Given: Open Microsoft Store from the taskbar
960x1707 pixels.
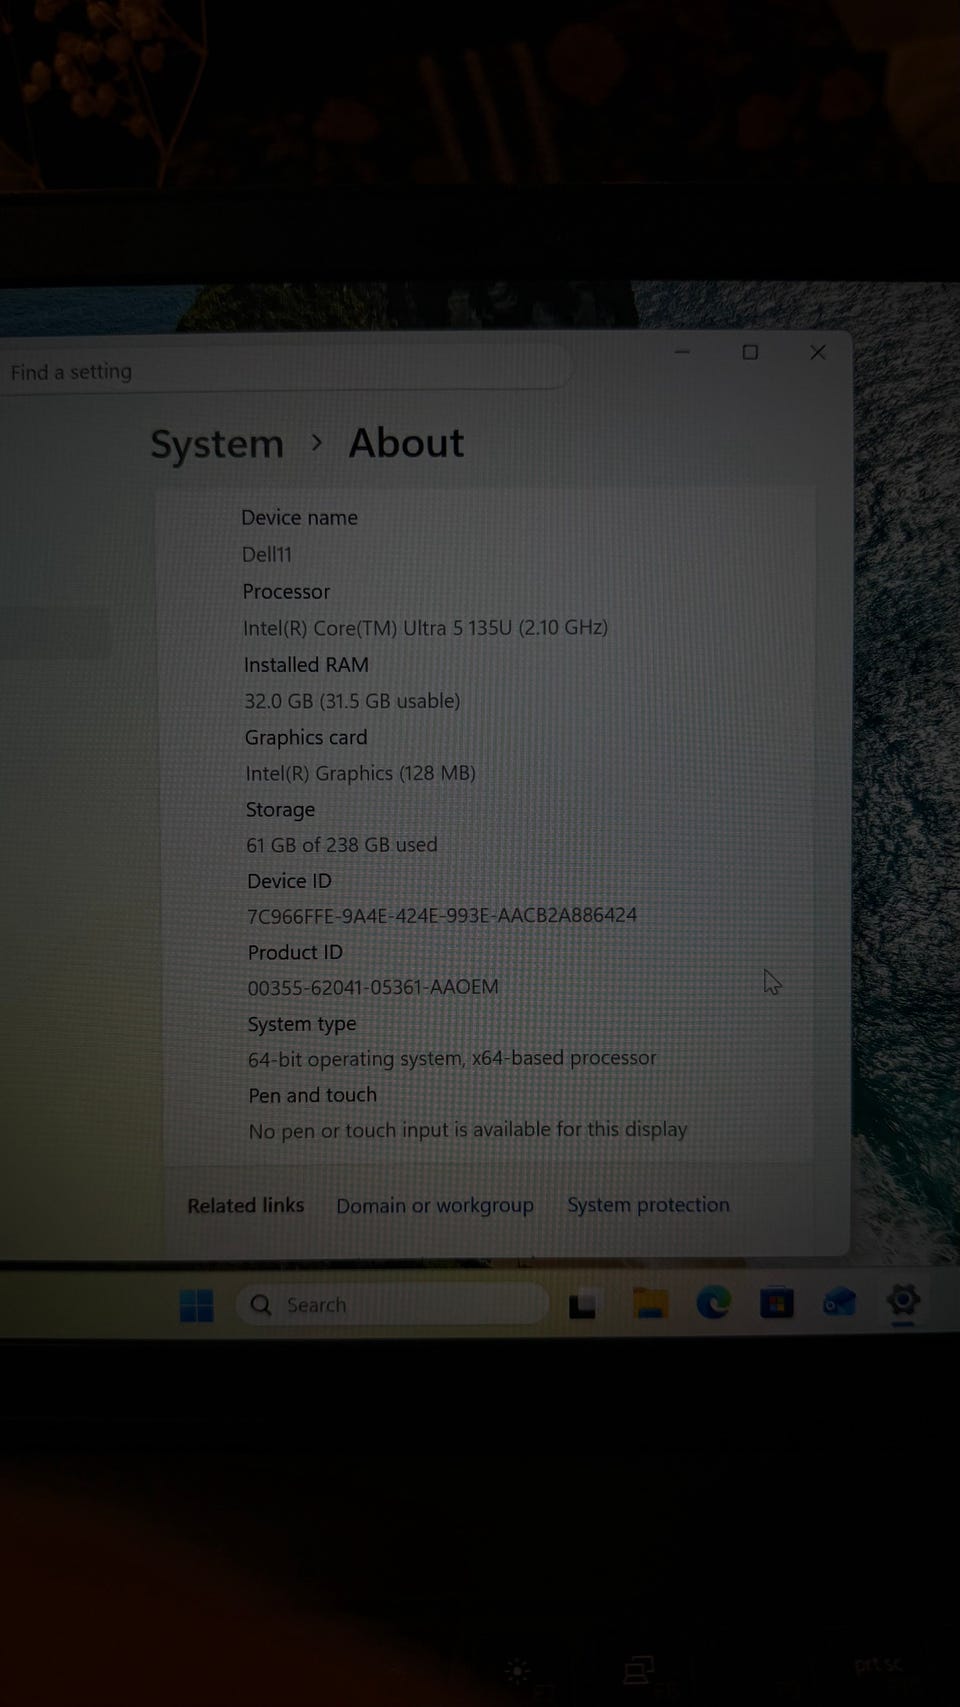Looking at the screenshot, I should pos(776,1302).
